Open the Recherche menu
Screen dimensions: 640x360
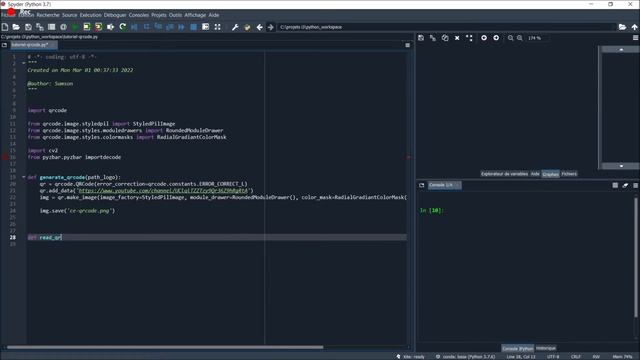point(48,15)
